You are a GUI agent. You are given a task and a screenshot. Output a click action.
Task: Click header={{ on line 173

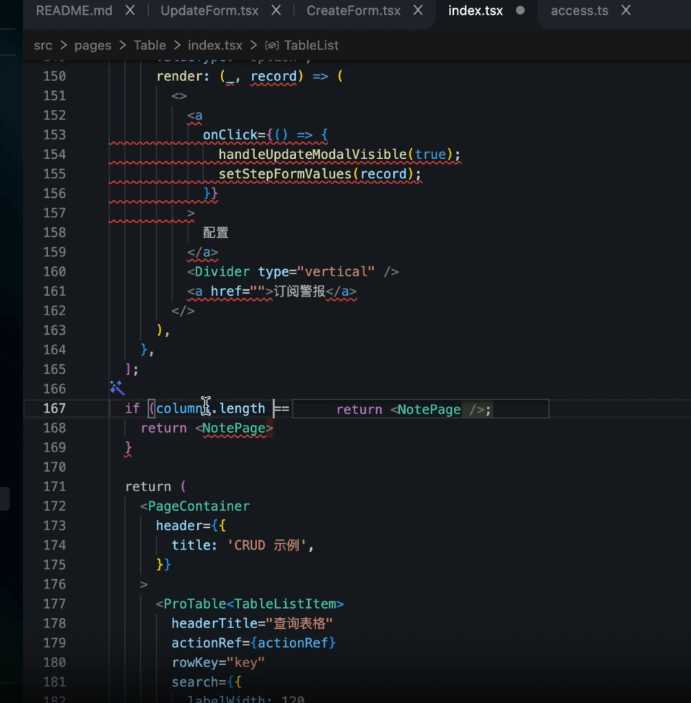191,525
